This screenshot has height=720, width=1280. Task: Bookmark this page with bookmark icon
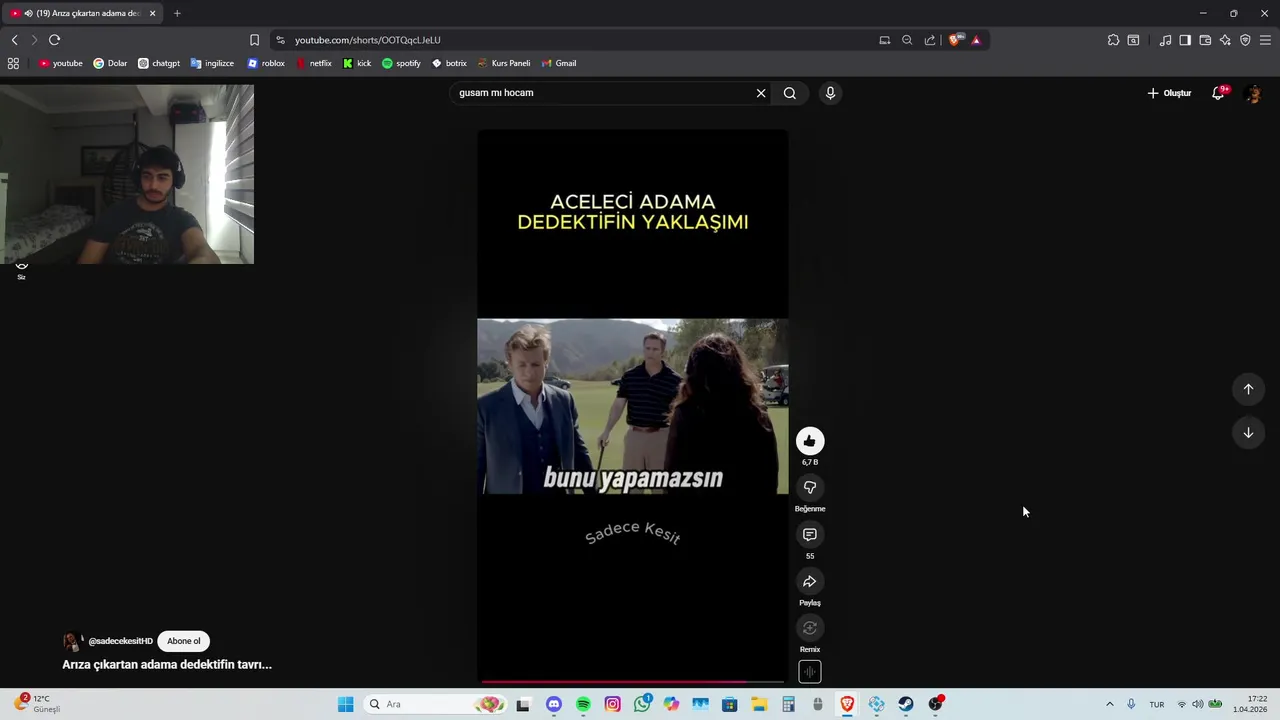point(254,40)
